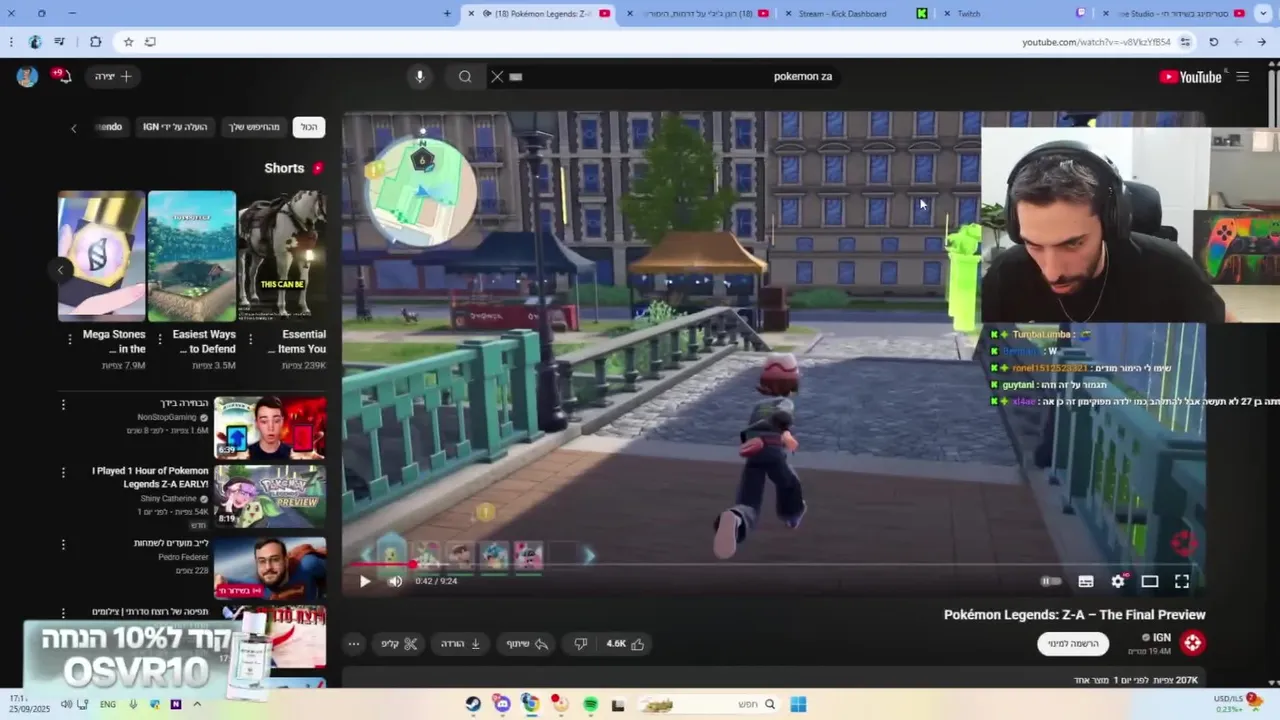Click the download (הורדה) button
Screen dimensions: 1280x720
click(x=461, y=644)
